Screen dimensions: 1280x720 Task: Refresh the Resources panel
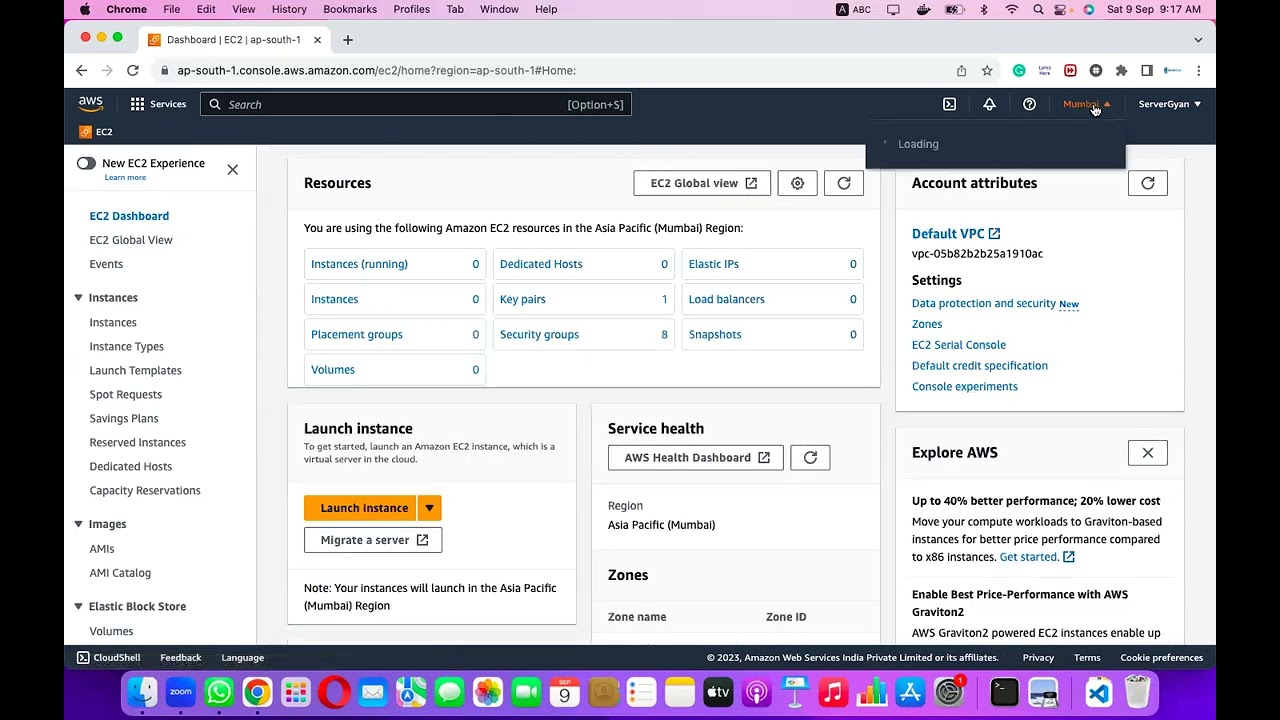844,183
